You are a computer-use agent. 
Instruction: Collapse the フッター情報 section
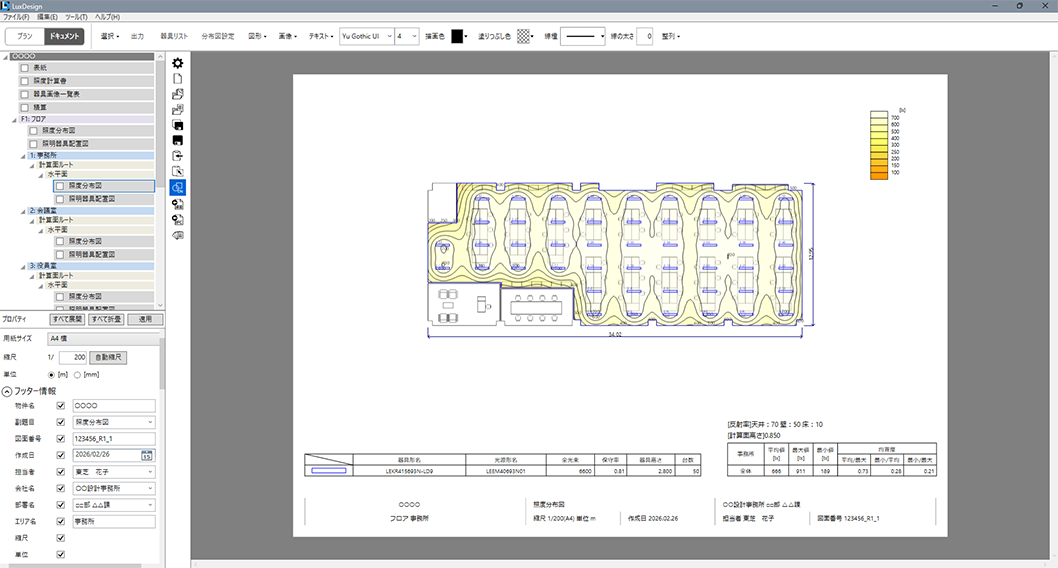6,390
